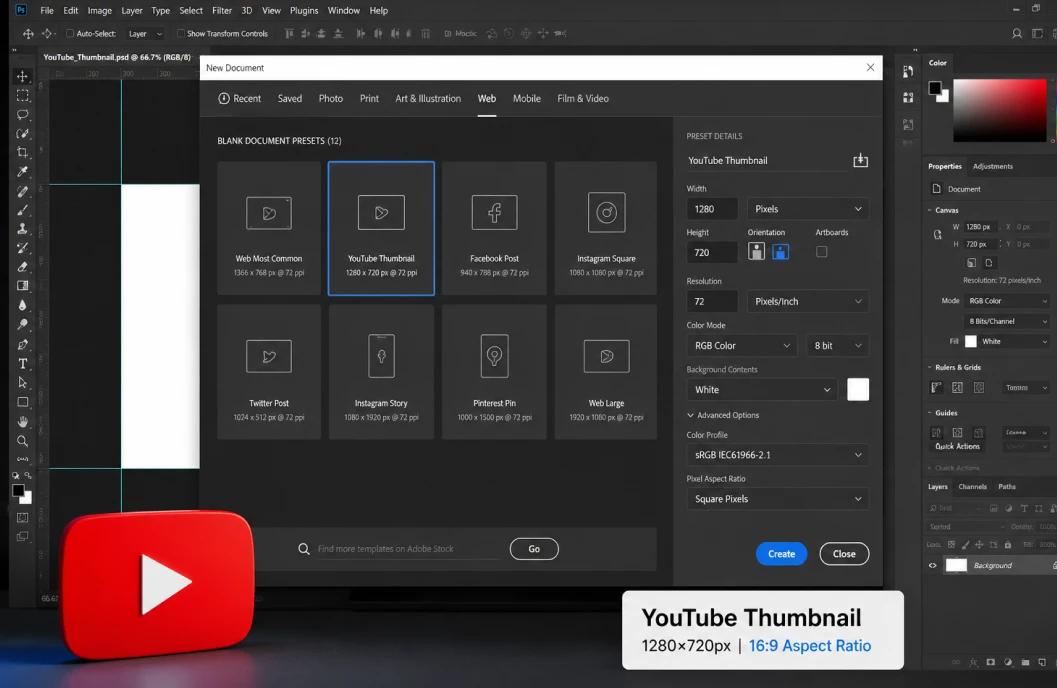The image size is (1057, 688).
Task: Open the RGB Color mode dropdown
Action: click(742, 346)
